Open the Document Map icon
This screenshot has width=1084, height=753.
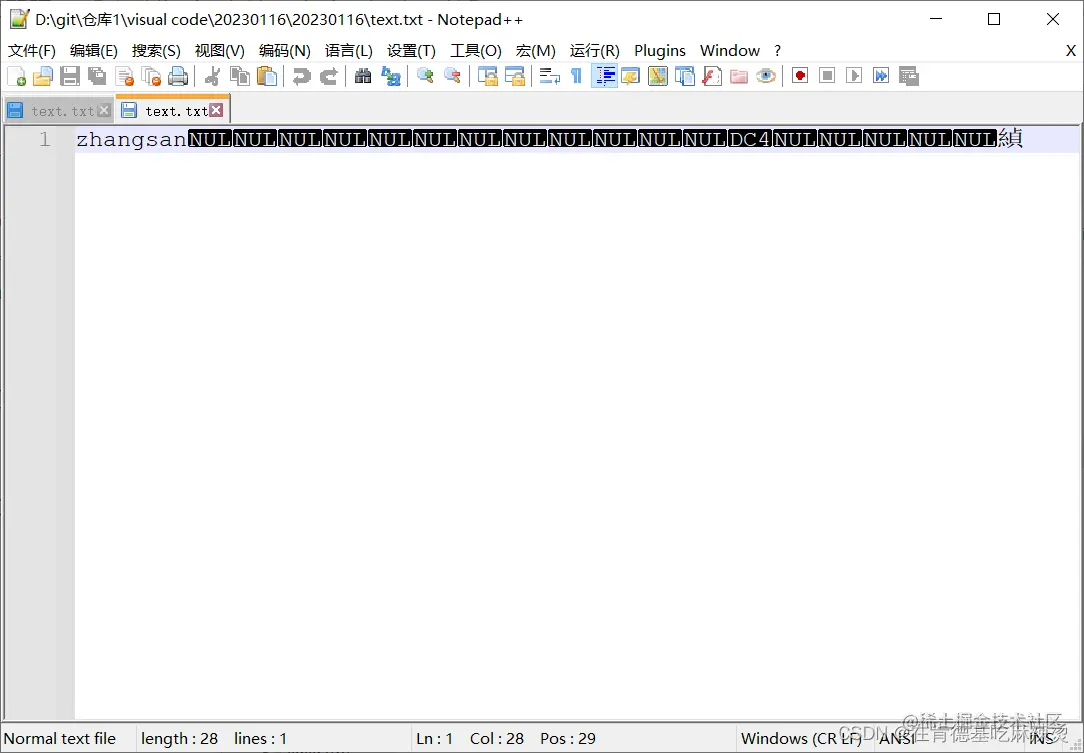point(657,76)
